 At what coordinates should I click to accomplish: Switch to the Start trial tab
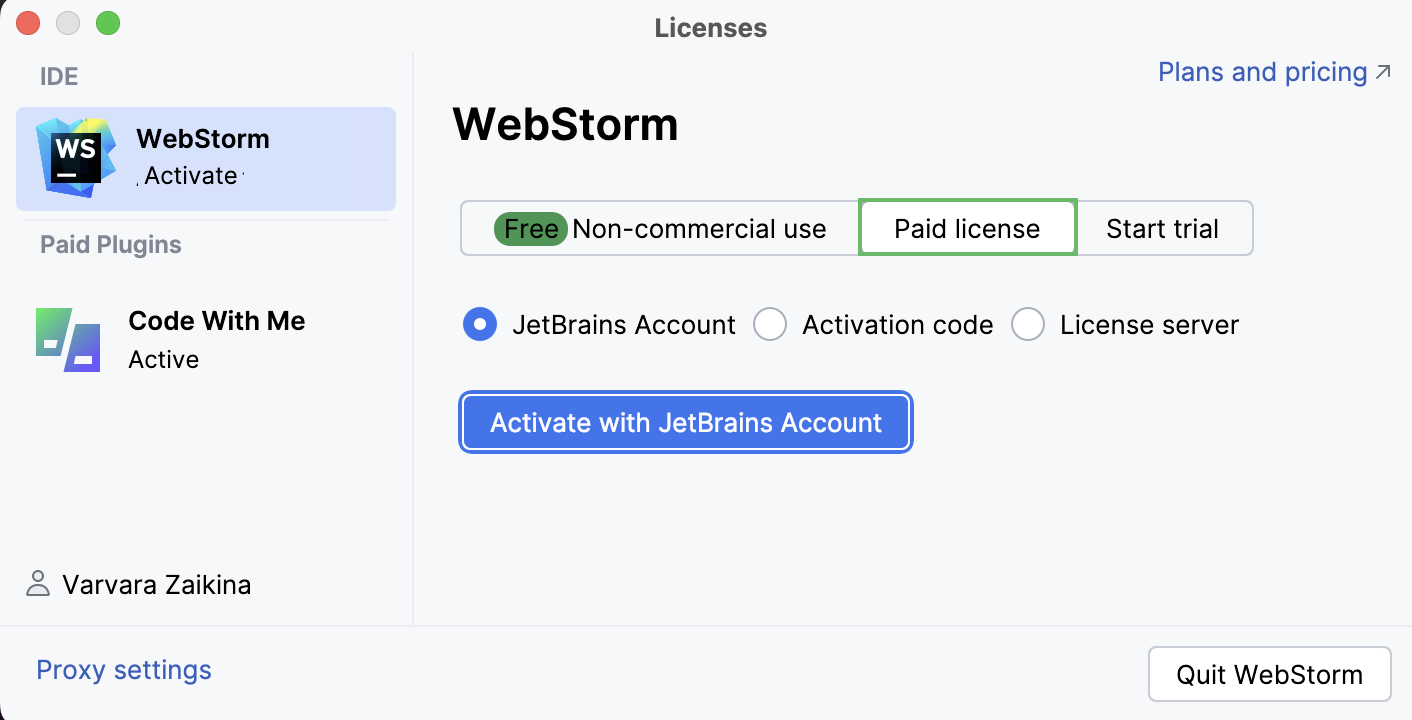point(1163,228)
